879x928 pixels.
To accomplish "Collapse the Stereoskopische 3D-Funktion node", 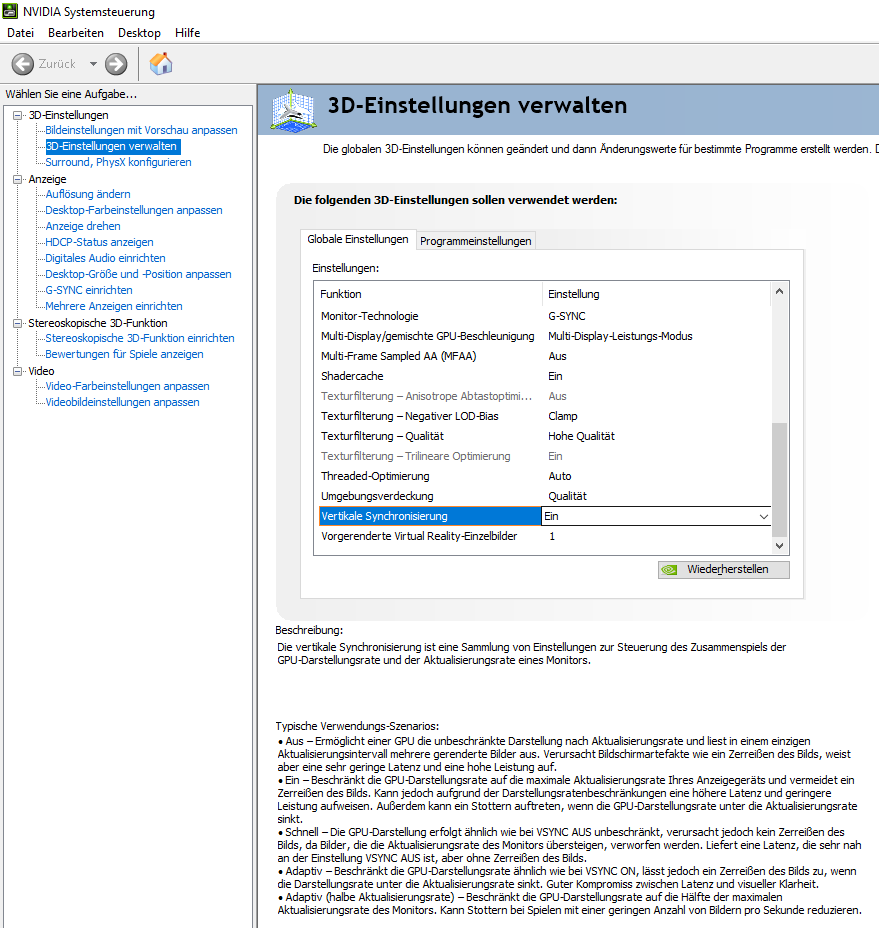I will pyautogui.click(x=18, y=323).
